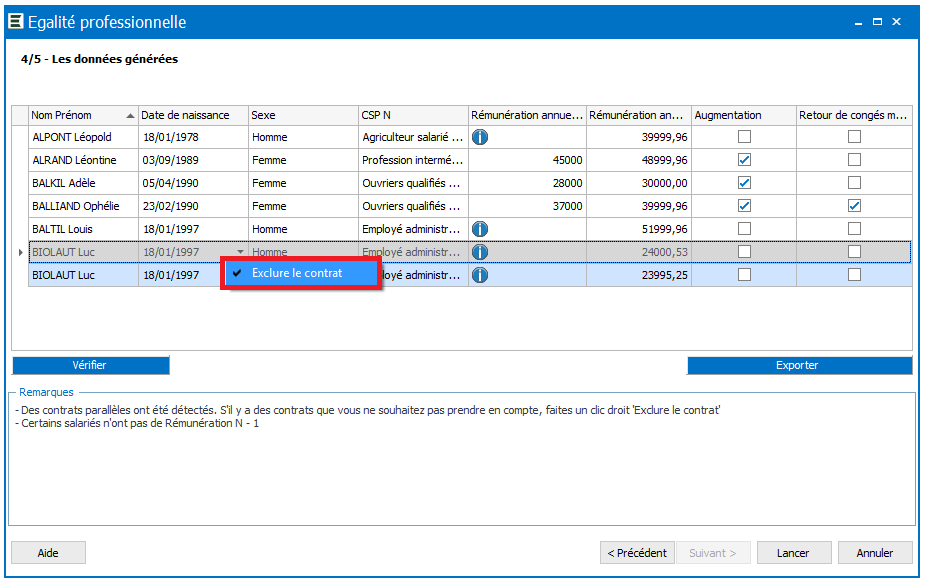
Task: Click the Lancer button
Action: pyautogui.click(x=794, y=553)
